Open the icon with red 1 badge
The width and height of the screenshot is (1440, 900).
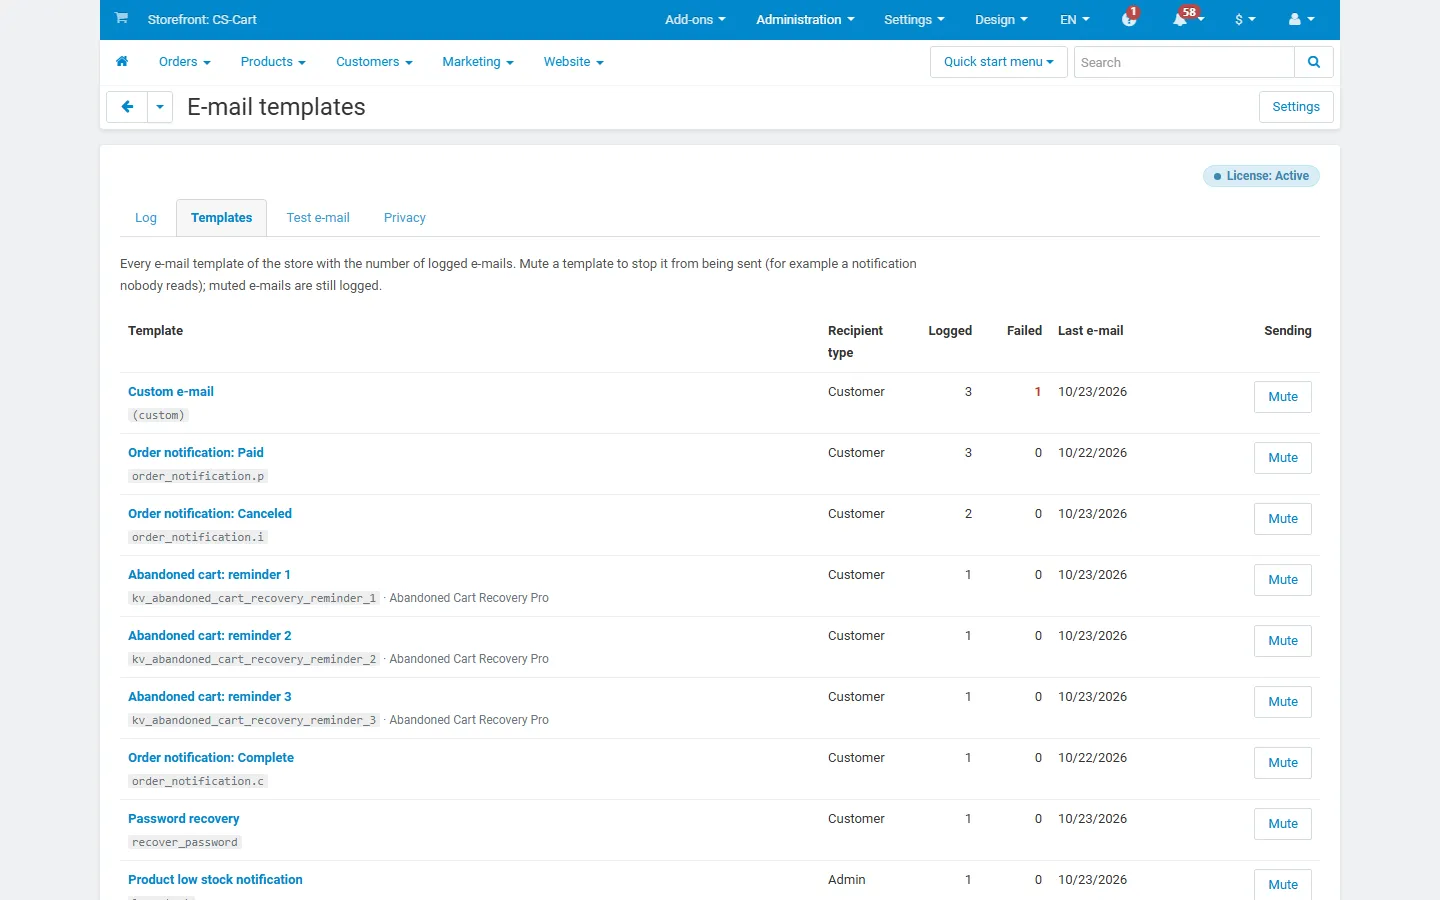[x=1130, y=19]
